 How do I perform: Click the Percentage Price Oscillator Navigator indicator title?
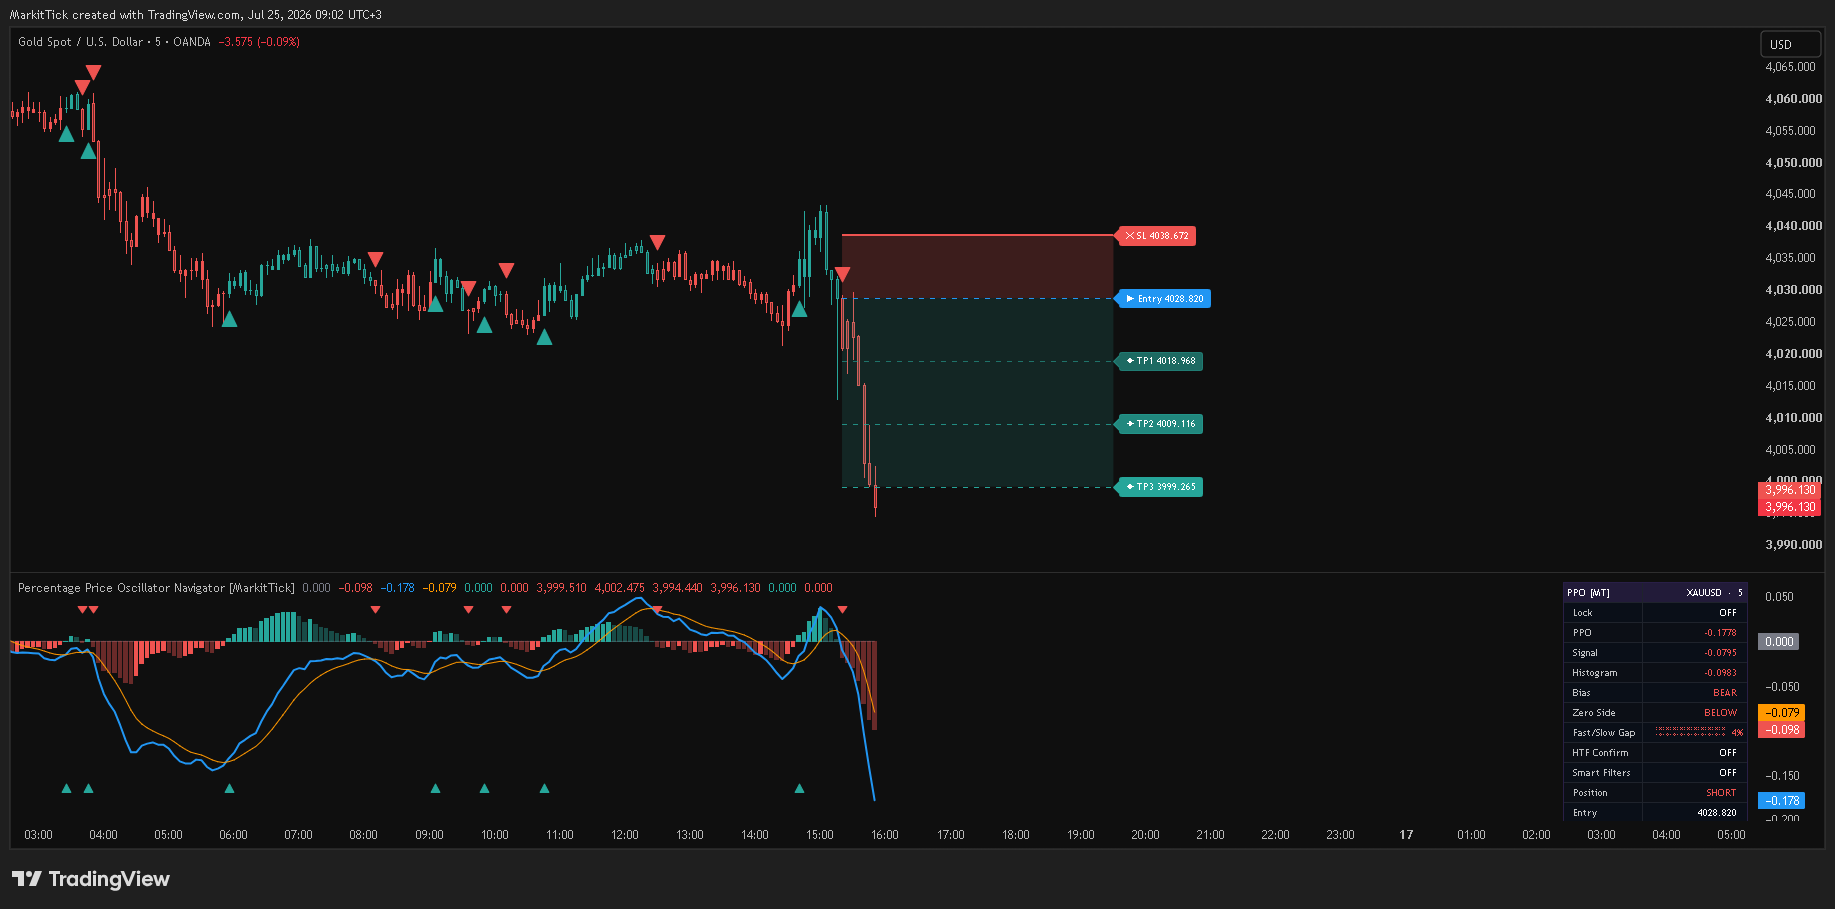[x=156, y=588]
